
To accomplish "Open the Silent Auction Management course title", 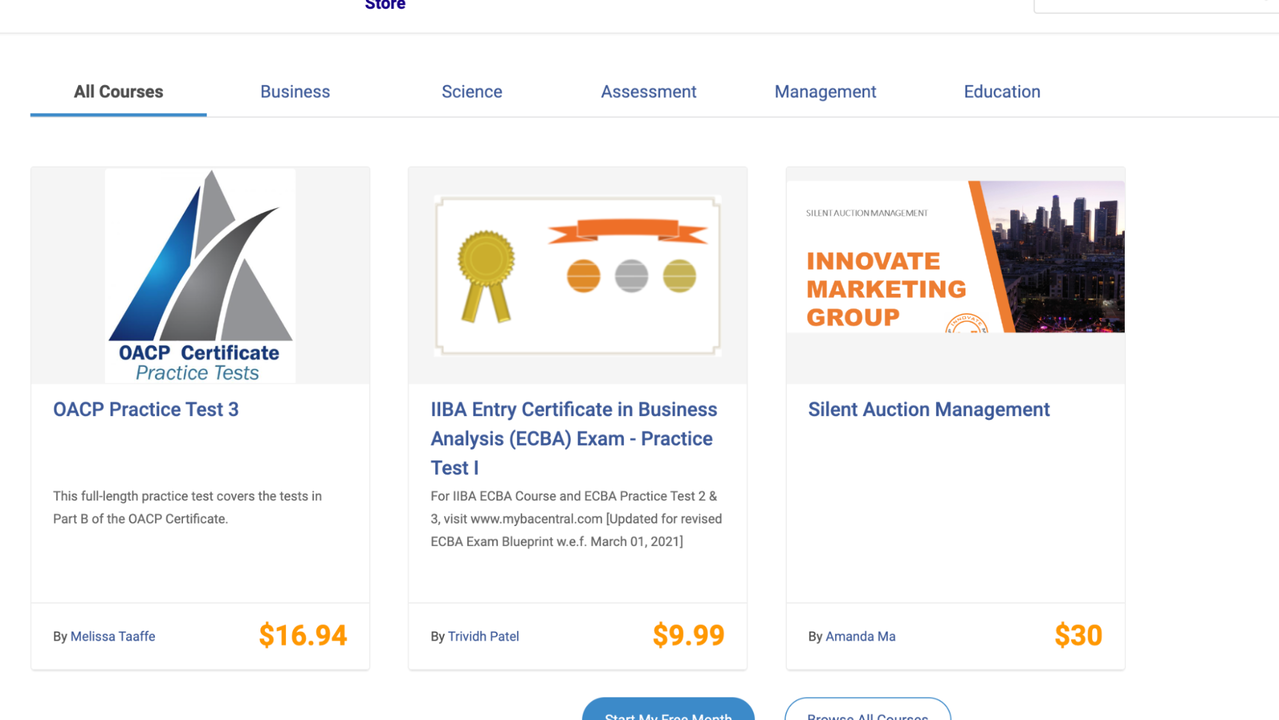I will coord(929,409).
